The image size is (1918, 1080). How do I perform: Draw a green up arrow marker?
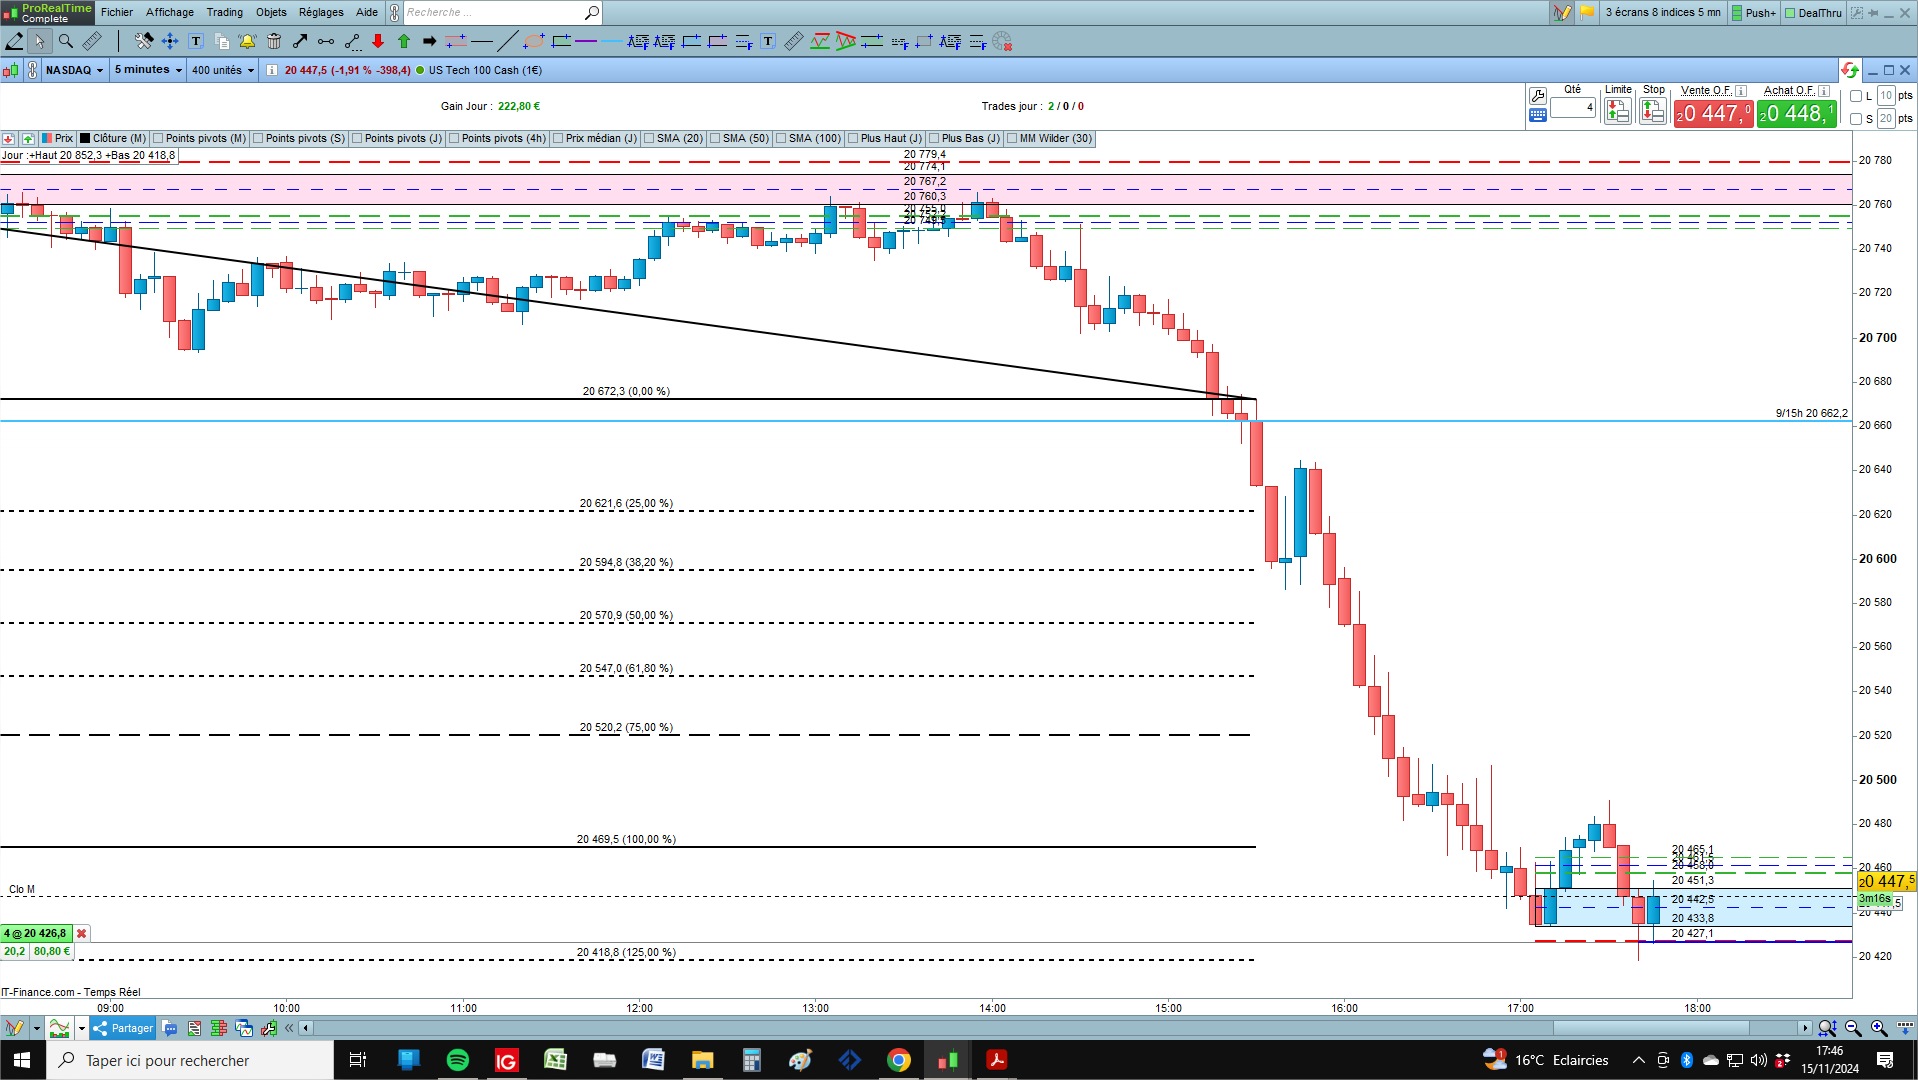click(x=404, y=41)
